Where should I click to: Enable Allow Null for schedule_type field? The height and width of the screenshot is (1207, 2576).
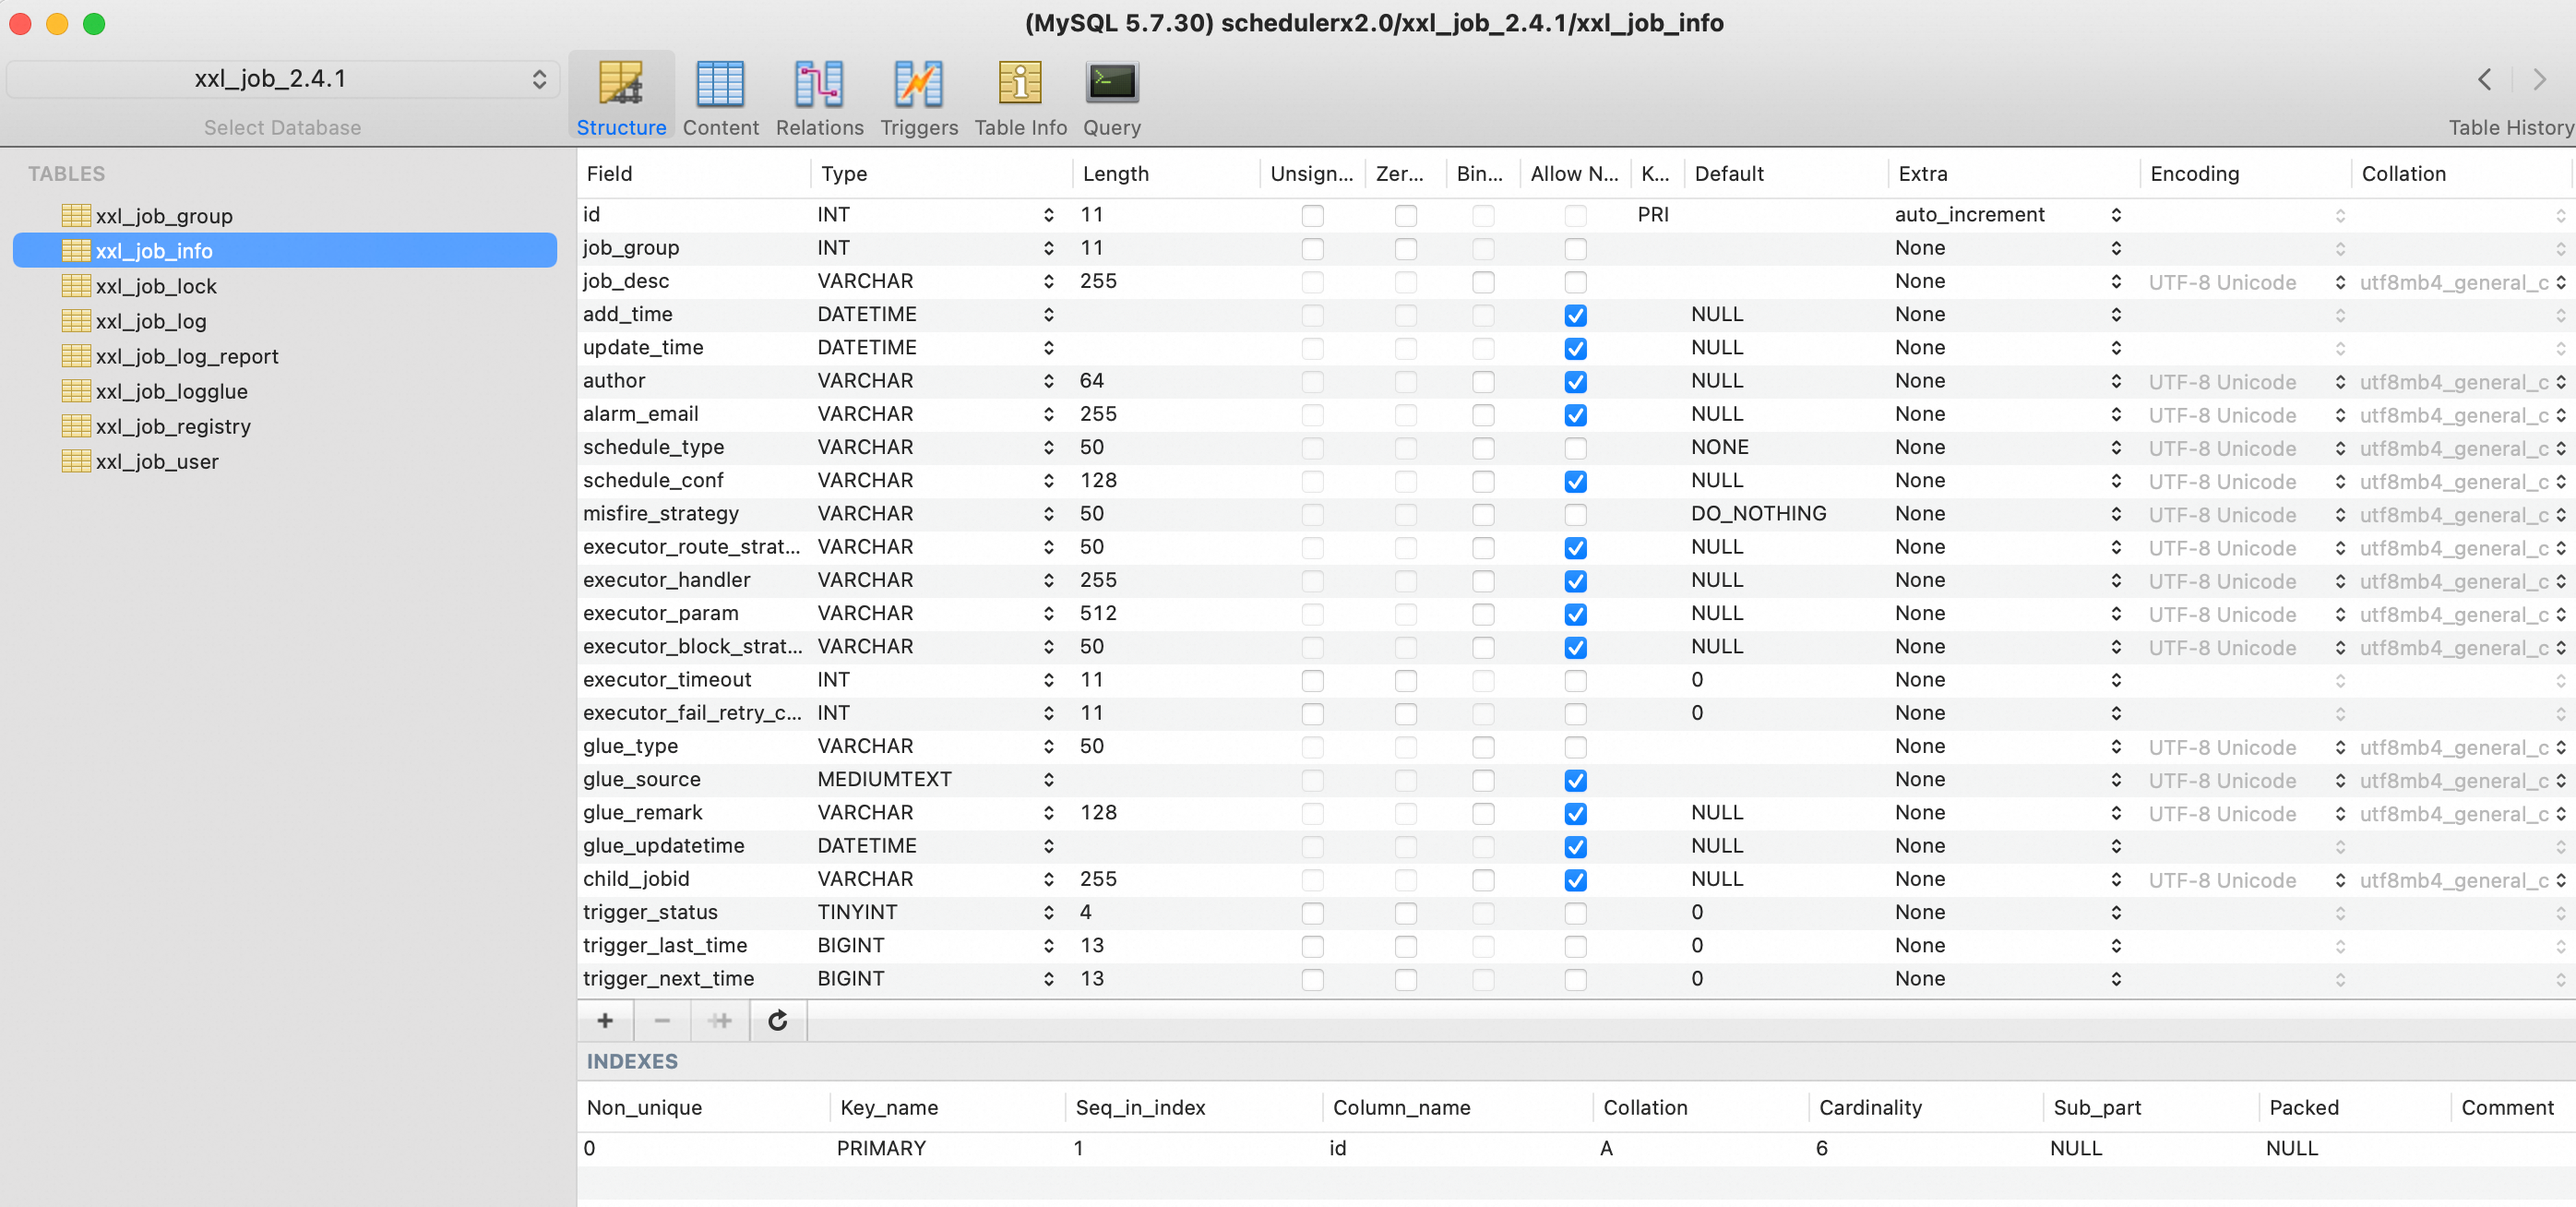1575,449
